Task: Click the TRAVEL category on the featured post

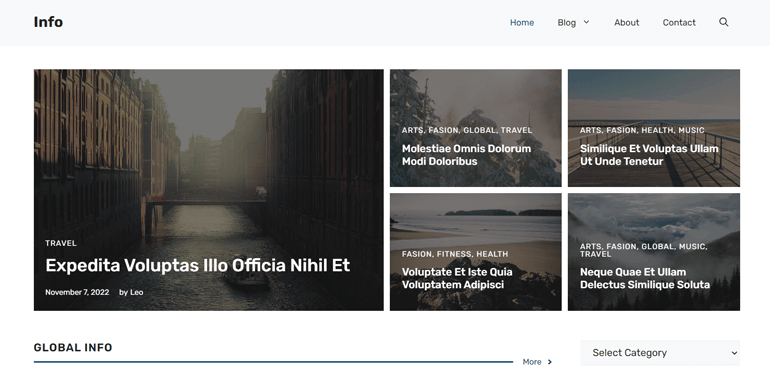Action: click(61, 243)
